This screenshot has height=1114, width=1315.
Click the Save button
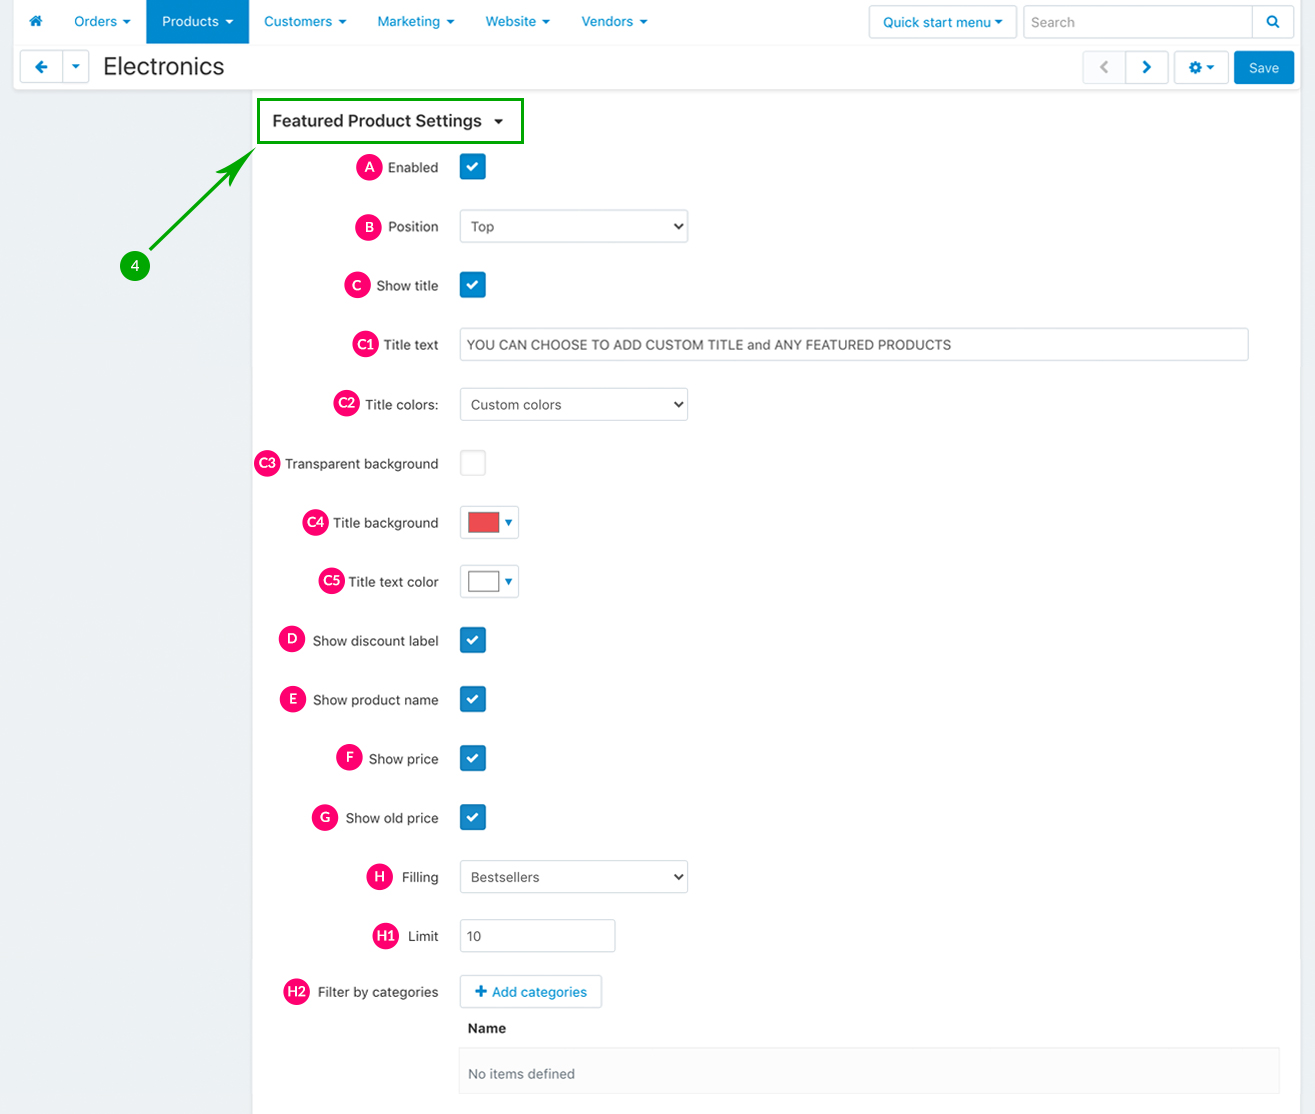1263,67
